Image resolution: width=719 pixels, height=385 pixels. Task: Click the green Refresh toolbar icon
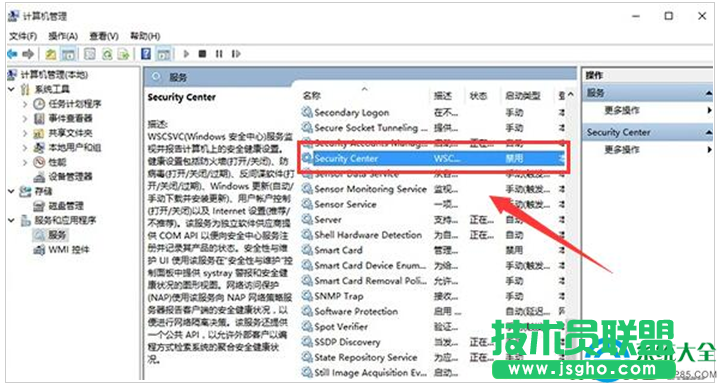click(107, 55)
